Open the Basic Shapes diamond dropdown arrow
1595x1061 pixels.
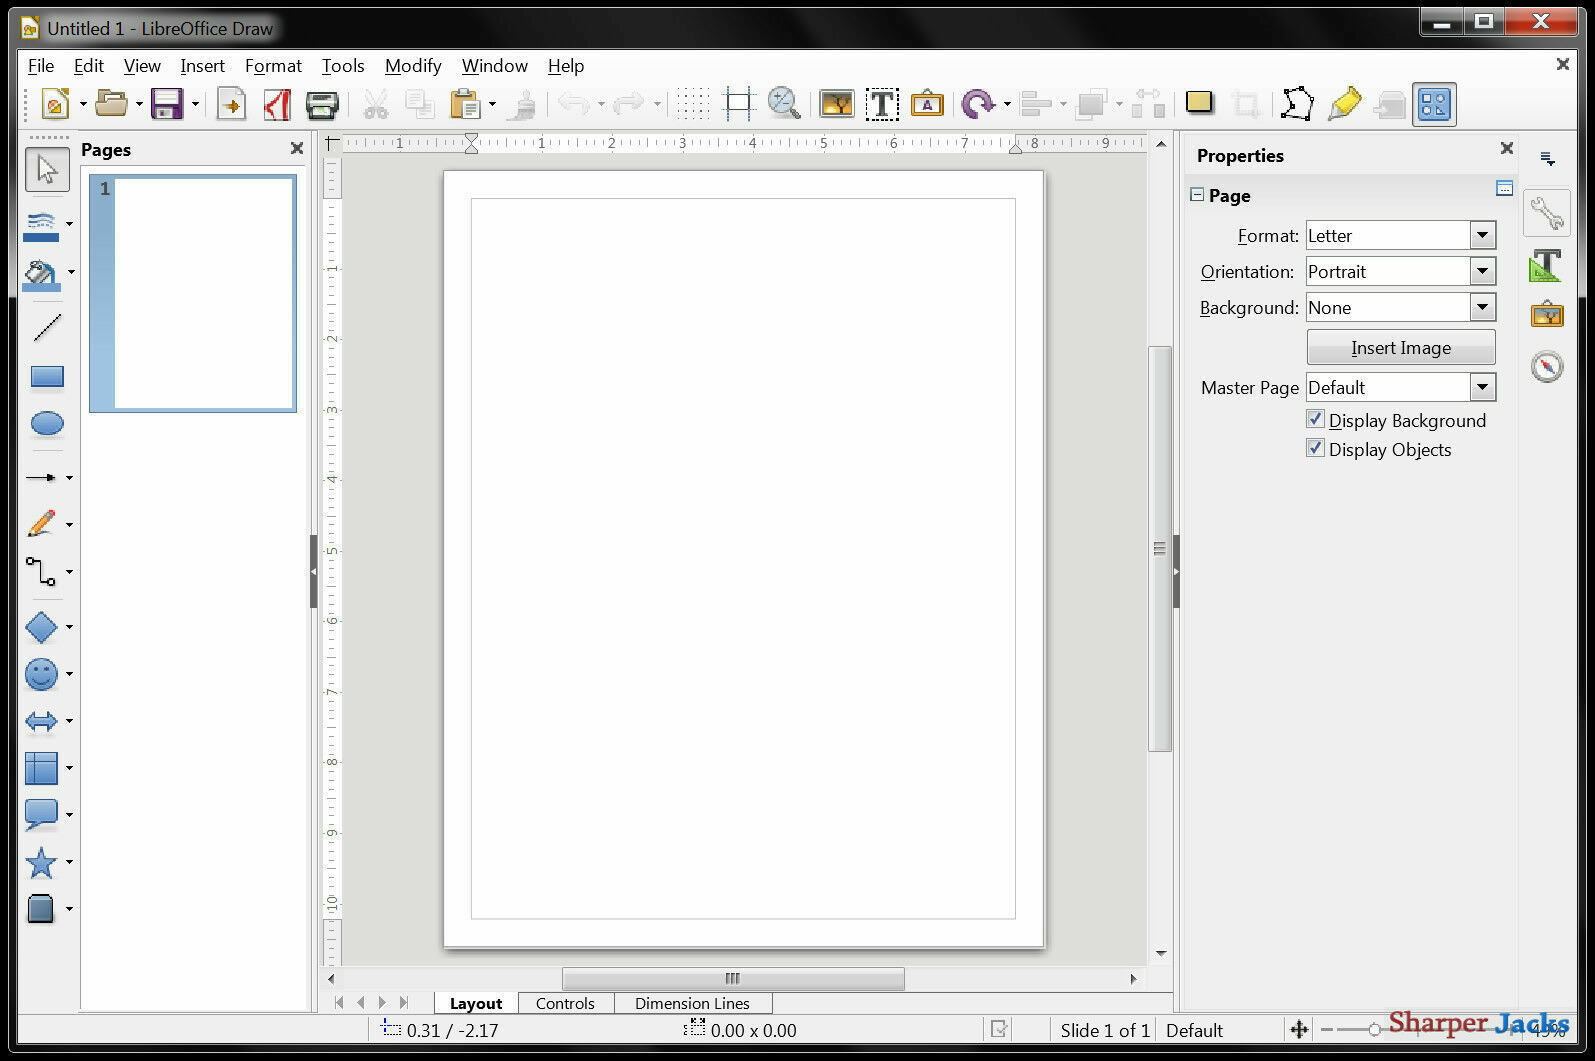[x=69, y=627]
